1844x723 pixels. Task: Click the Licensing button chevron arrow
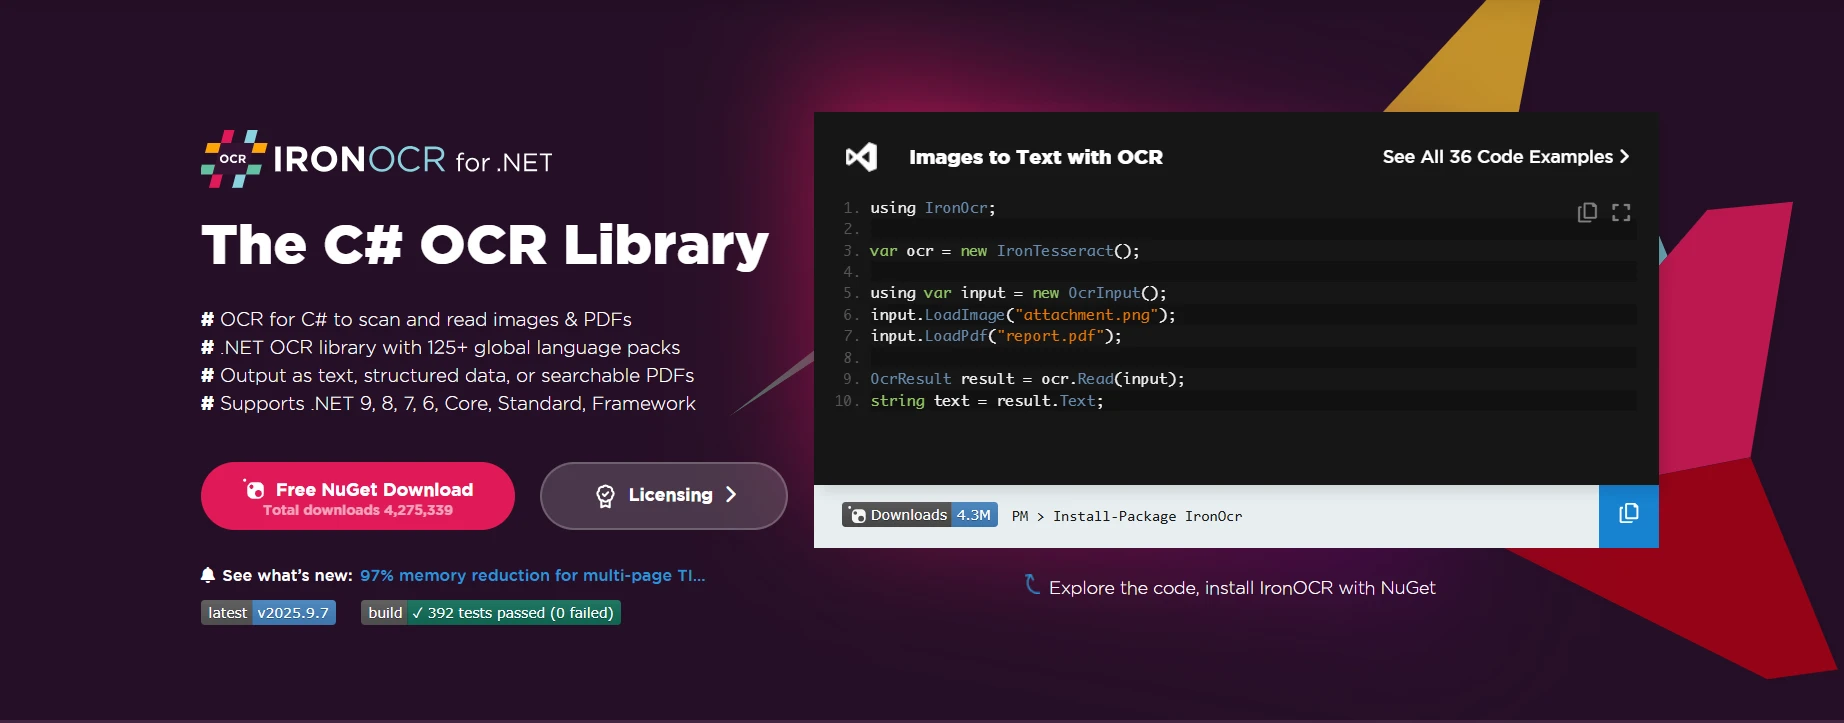pos(731,495)
